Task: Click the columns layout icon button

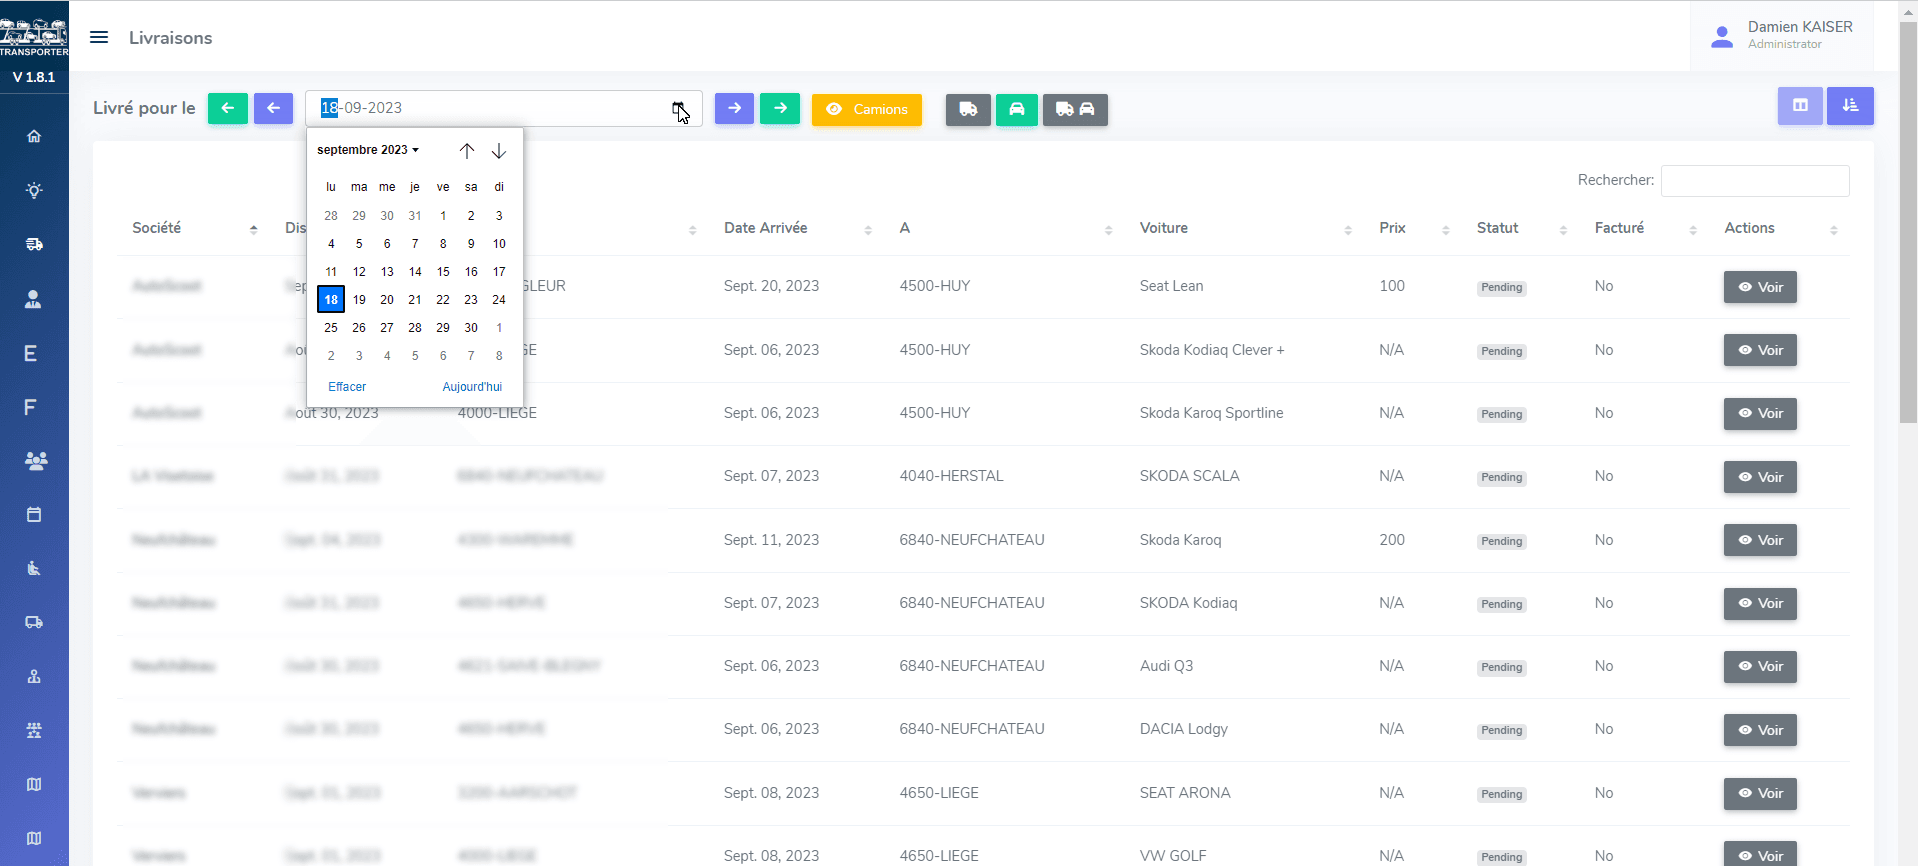Action: point(1800,106)
